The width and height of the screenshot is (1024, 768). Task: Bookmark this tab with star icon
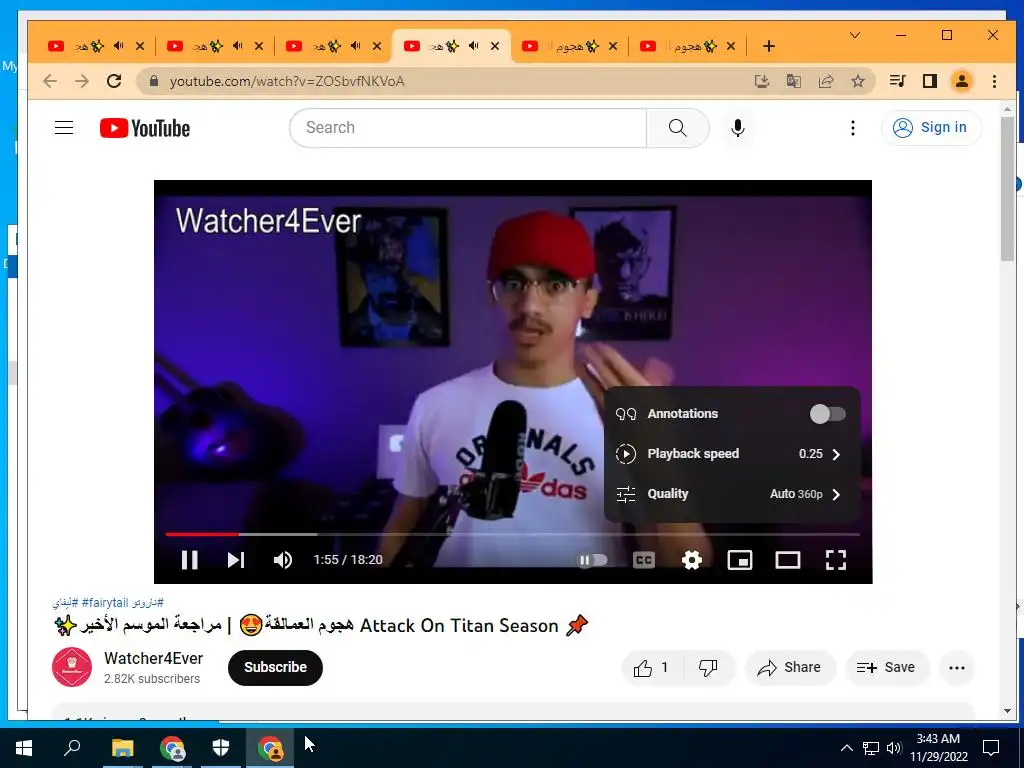(x=857, y=81)
